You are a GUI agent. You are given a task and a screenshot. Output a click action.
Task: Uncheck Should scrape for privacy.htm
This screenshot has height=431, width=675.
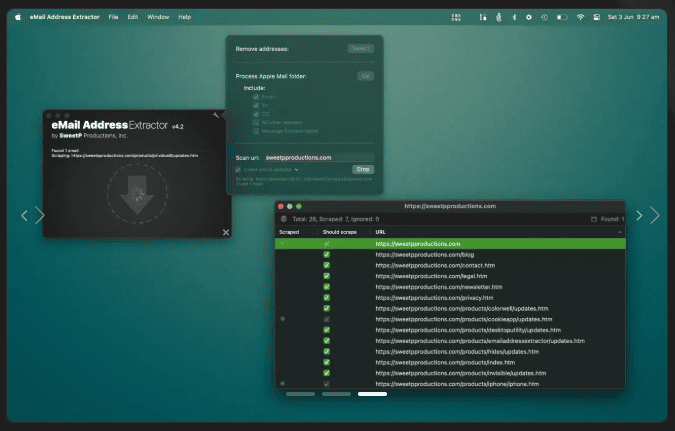327,298
